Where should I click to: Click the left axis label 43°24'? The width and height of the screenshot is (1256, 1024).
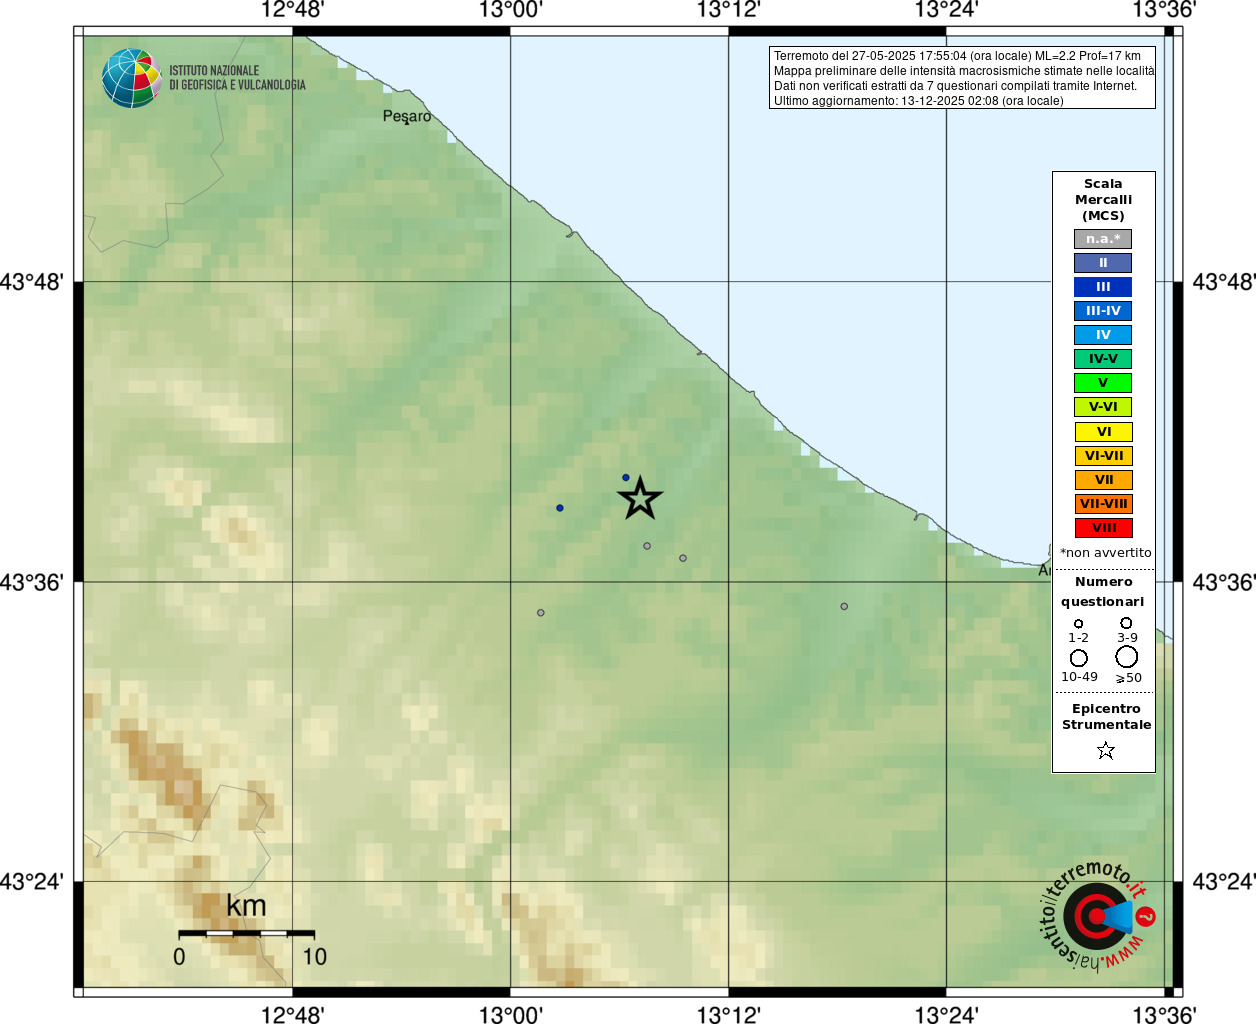(31, 882)
